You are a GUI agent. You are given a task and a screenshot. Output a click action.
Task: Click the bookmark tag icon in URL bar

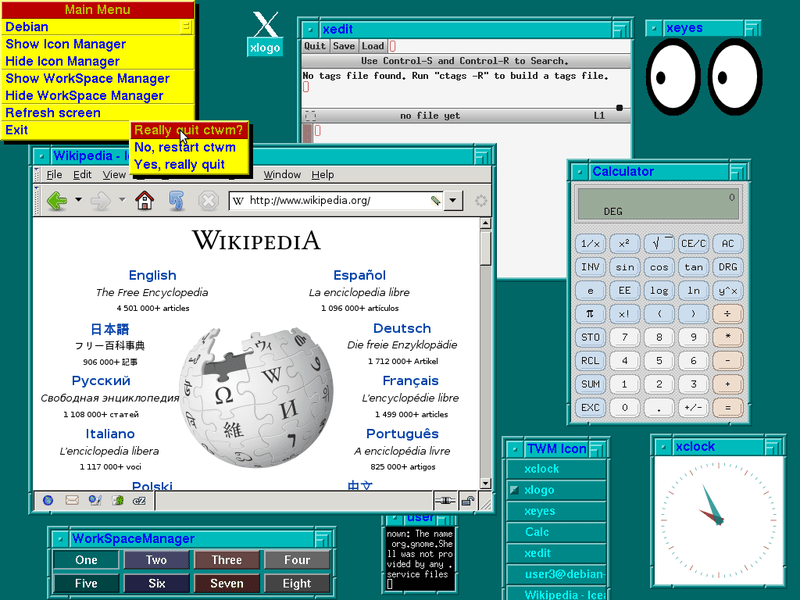coord(435,201)
